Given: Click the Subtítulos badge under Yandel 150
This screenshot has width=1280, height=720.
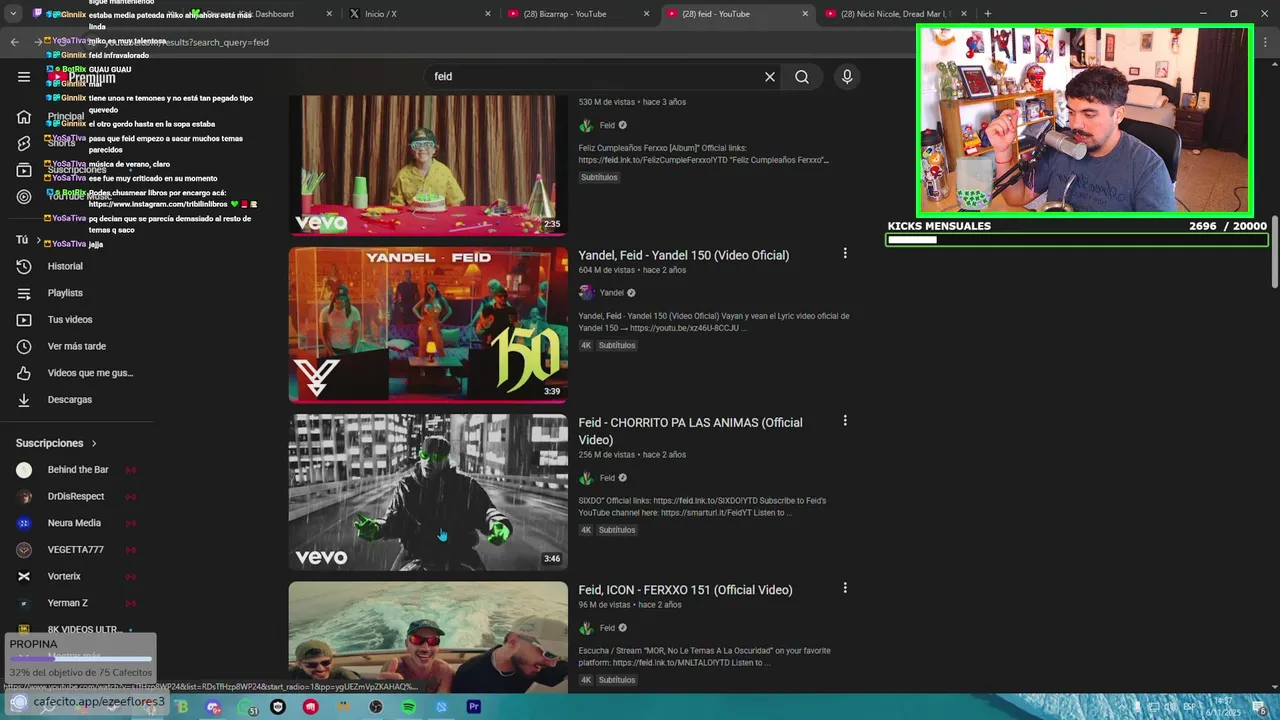Looking at the screenshot, I should (617, 345).
